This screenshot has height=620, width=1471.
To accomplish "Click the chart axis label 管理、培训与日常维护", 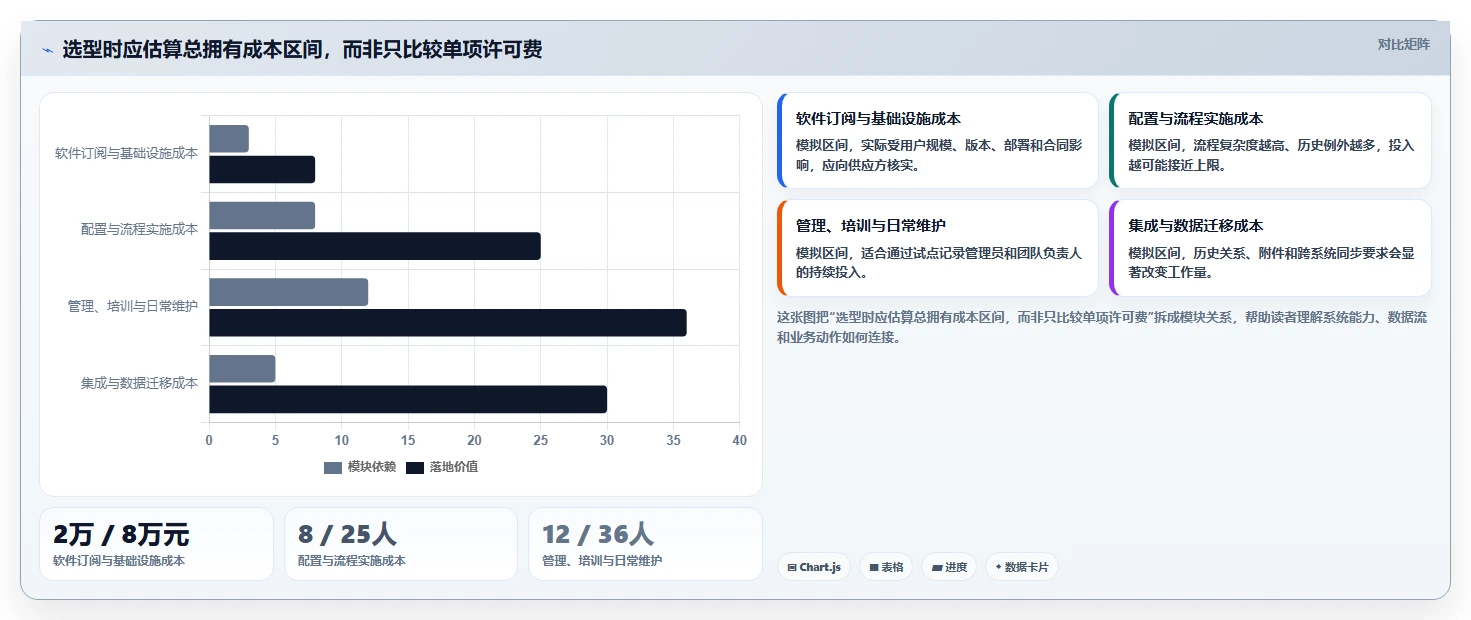I will pos(132,306).
